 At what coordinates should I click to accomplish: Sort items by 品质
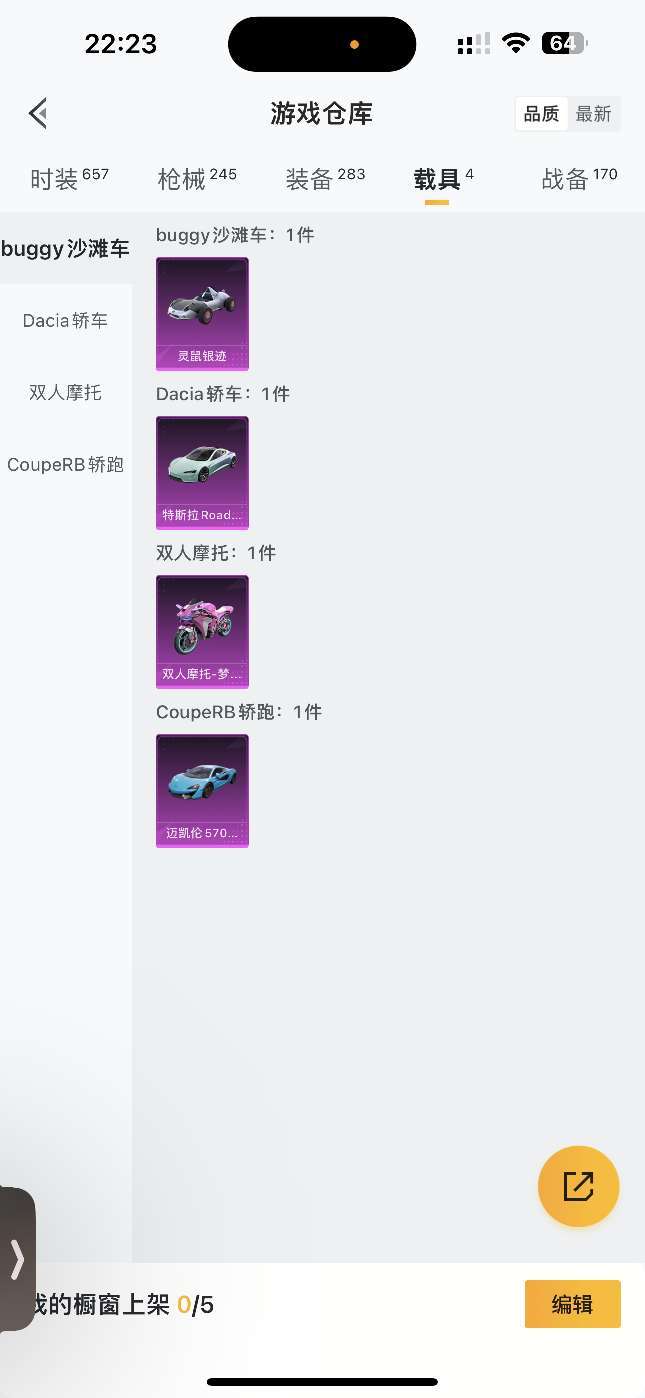click(x=542, y=114)
